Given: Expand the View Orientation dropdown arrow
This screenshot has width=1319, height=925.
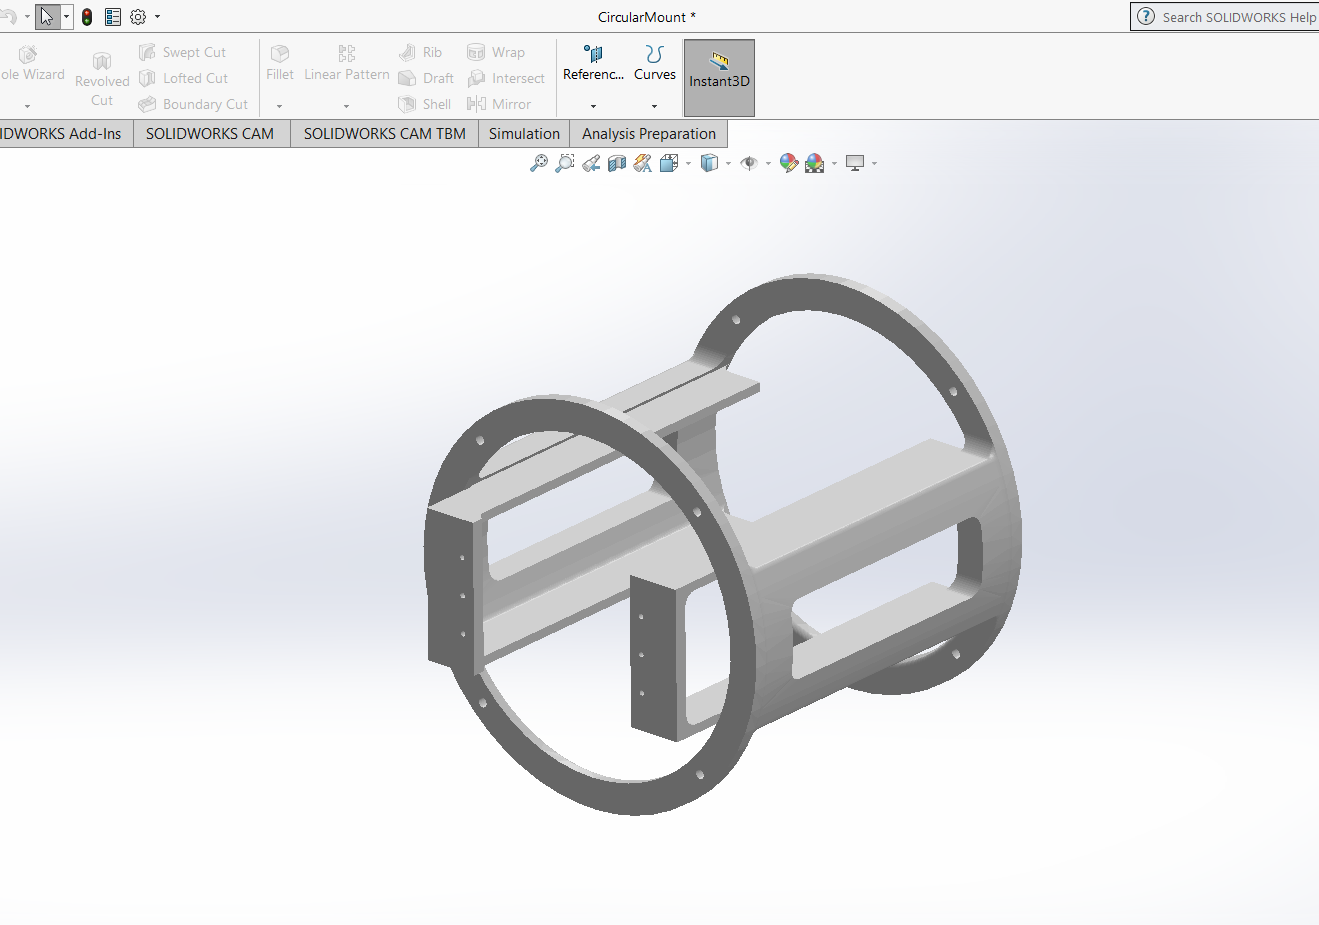Looking at the screenshot, I should tap(688, 163).
